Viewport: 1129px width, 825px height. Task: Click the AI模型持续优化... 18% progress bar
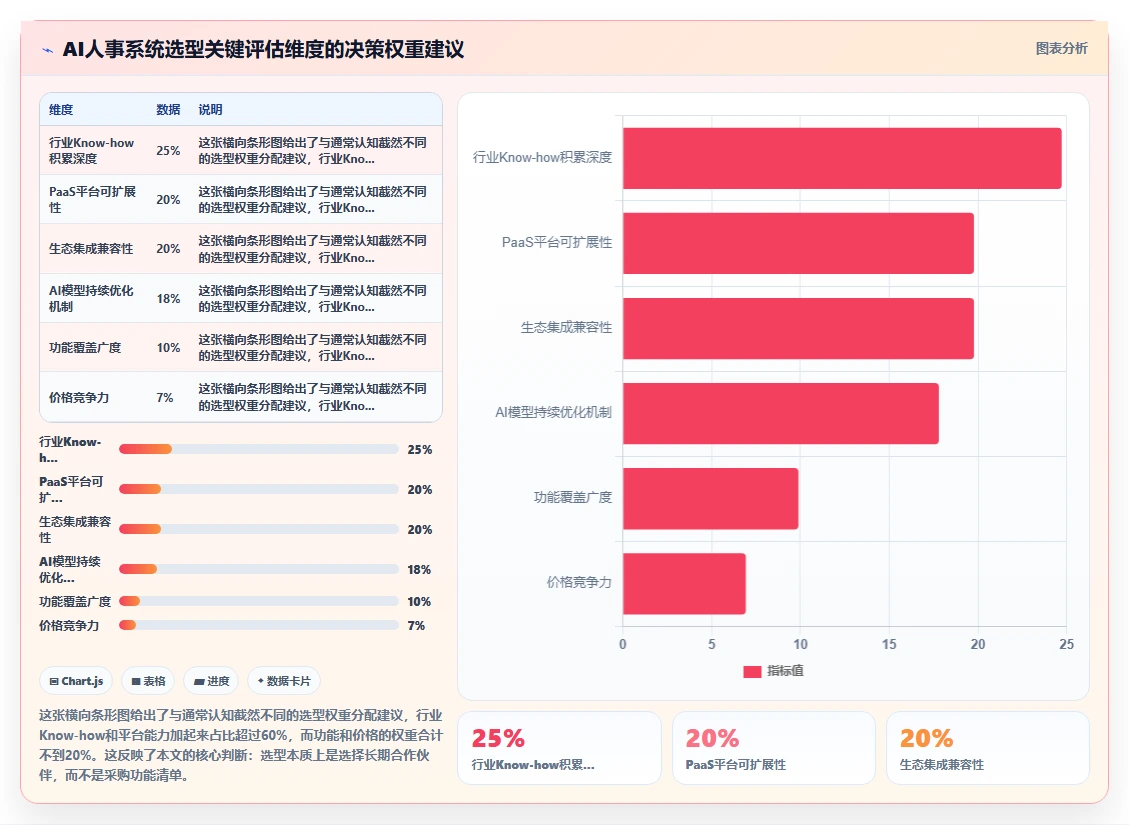(x=258, y=569)
